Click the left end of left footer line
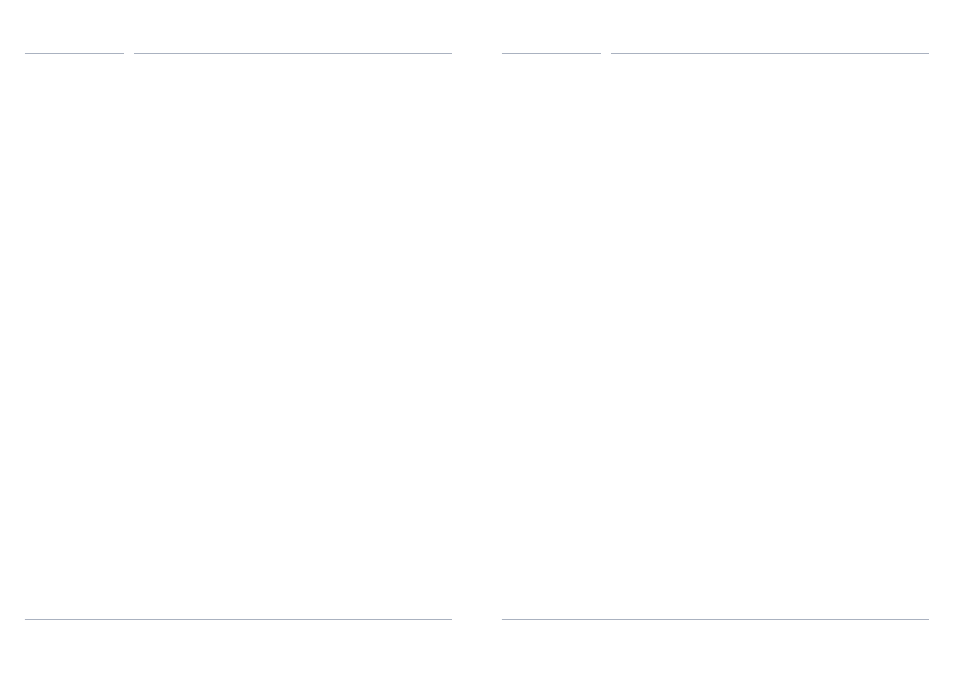The height and width of the screenshot is (674, 954). 27,619
